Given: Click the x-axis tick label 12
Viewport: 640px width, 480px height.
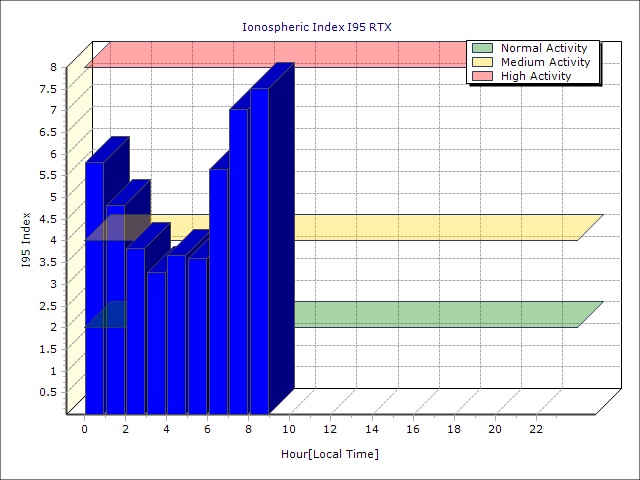Looking at the screenshot, I should pos(331,429).
